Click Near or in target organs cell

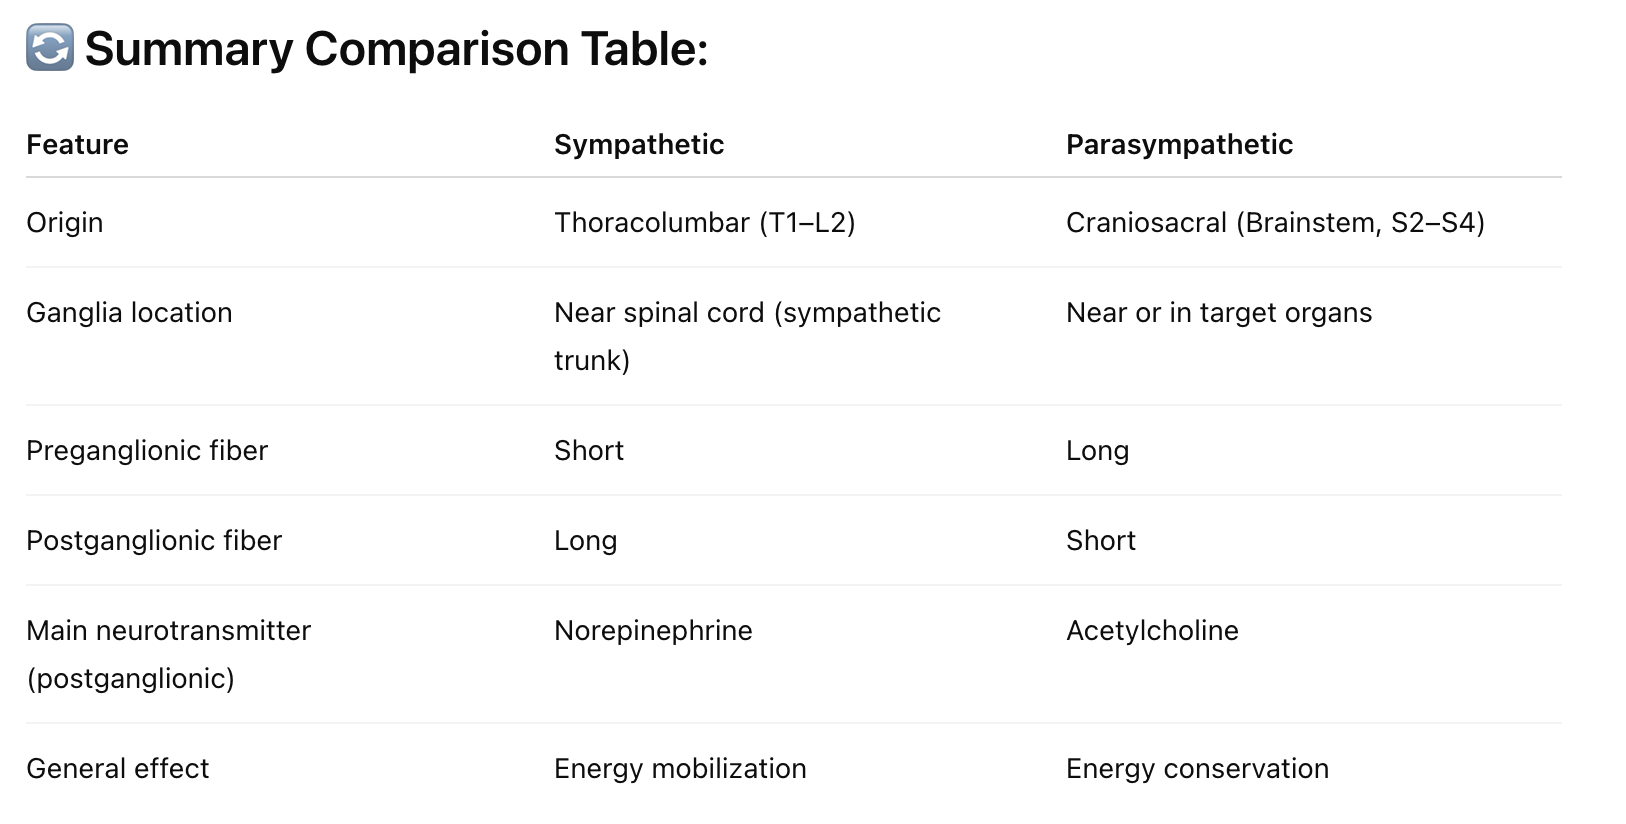[x=1219, y=313]
